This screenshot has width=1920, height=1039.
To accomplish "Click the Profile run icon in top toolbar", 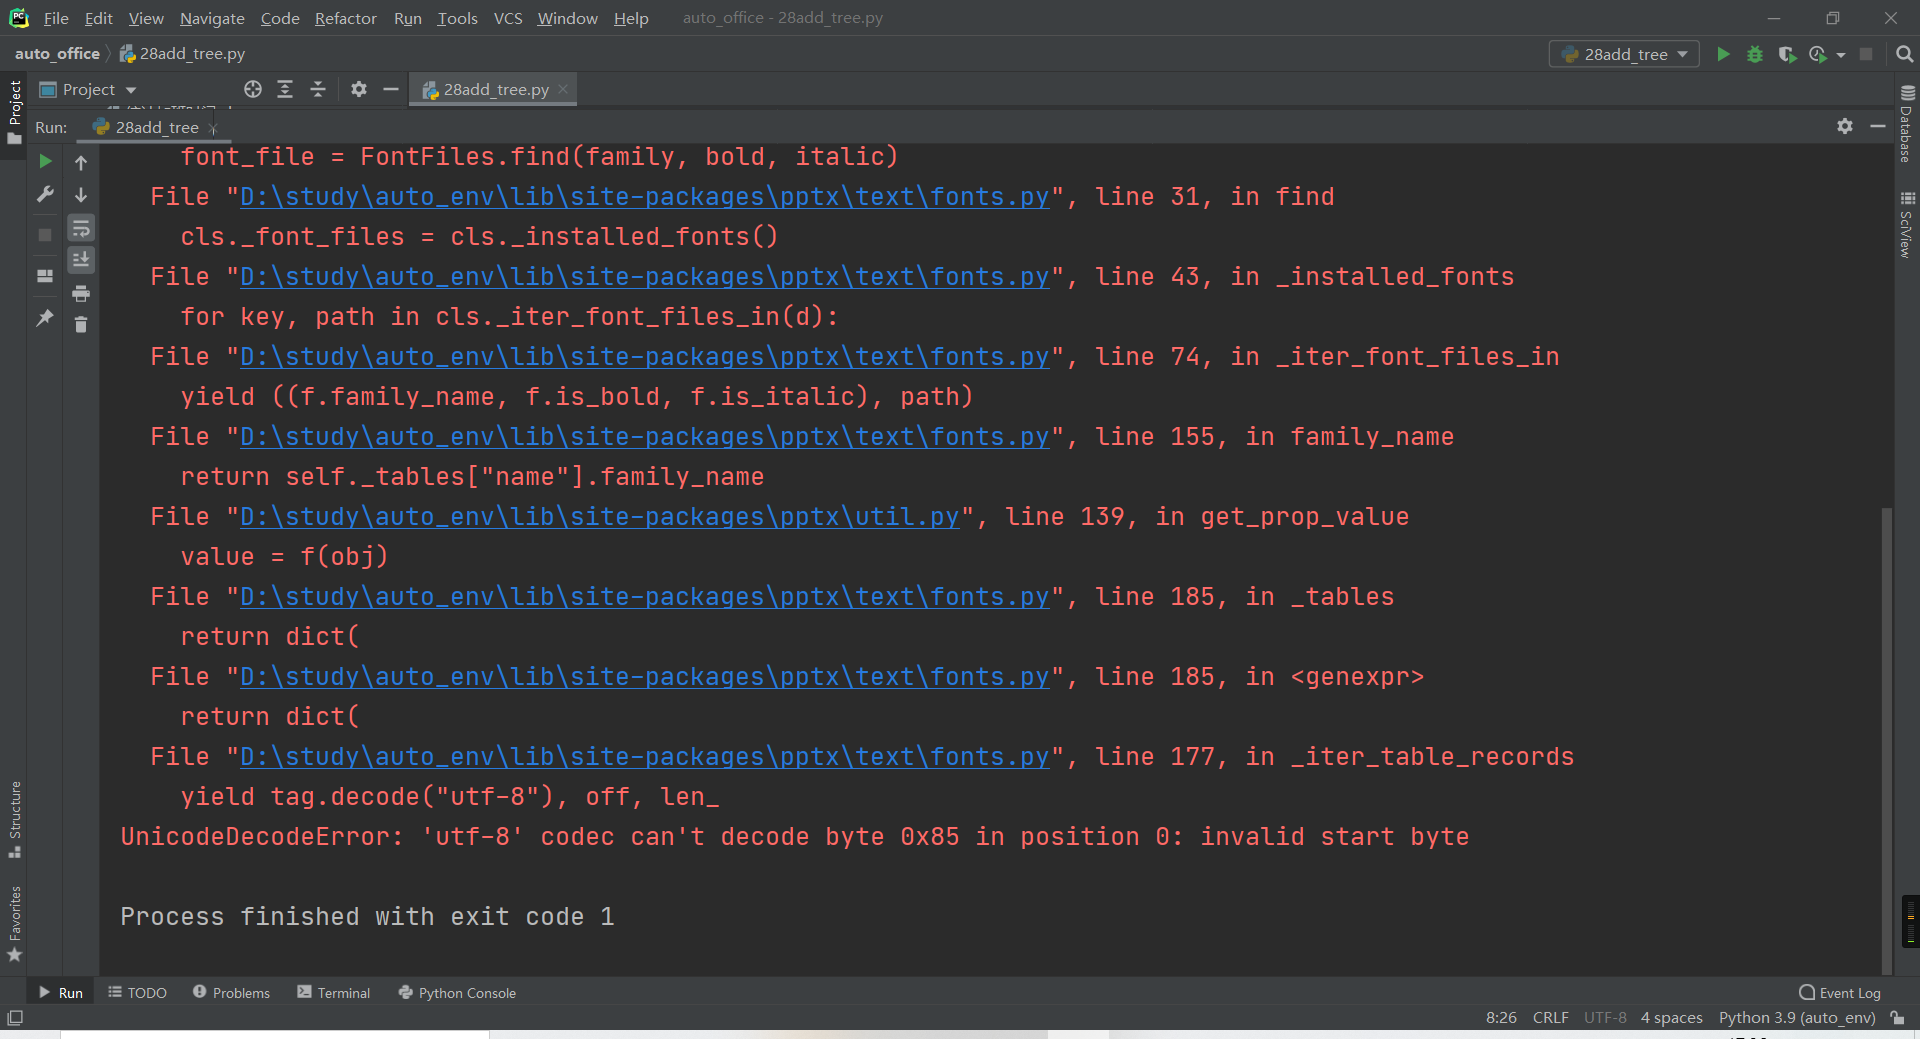I will click(x=1818, y=54).
